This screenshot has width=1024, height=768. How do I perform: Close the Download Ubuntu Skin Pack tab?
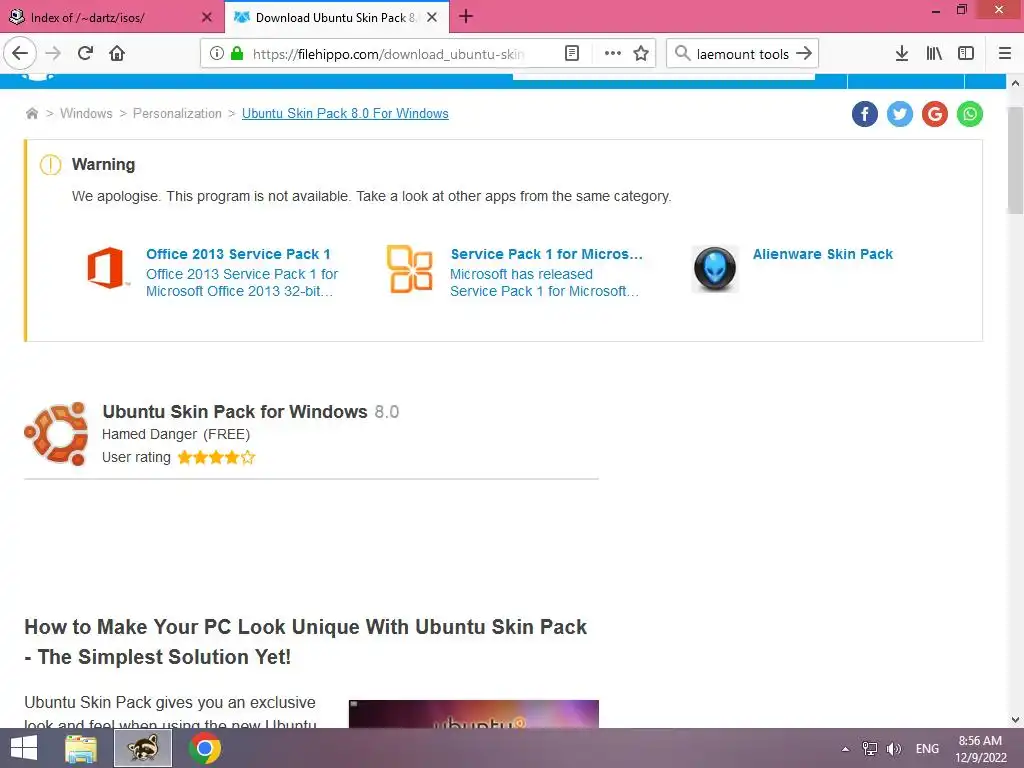coord(432,18)
